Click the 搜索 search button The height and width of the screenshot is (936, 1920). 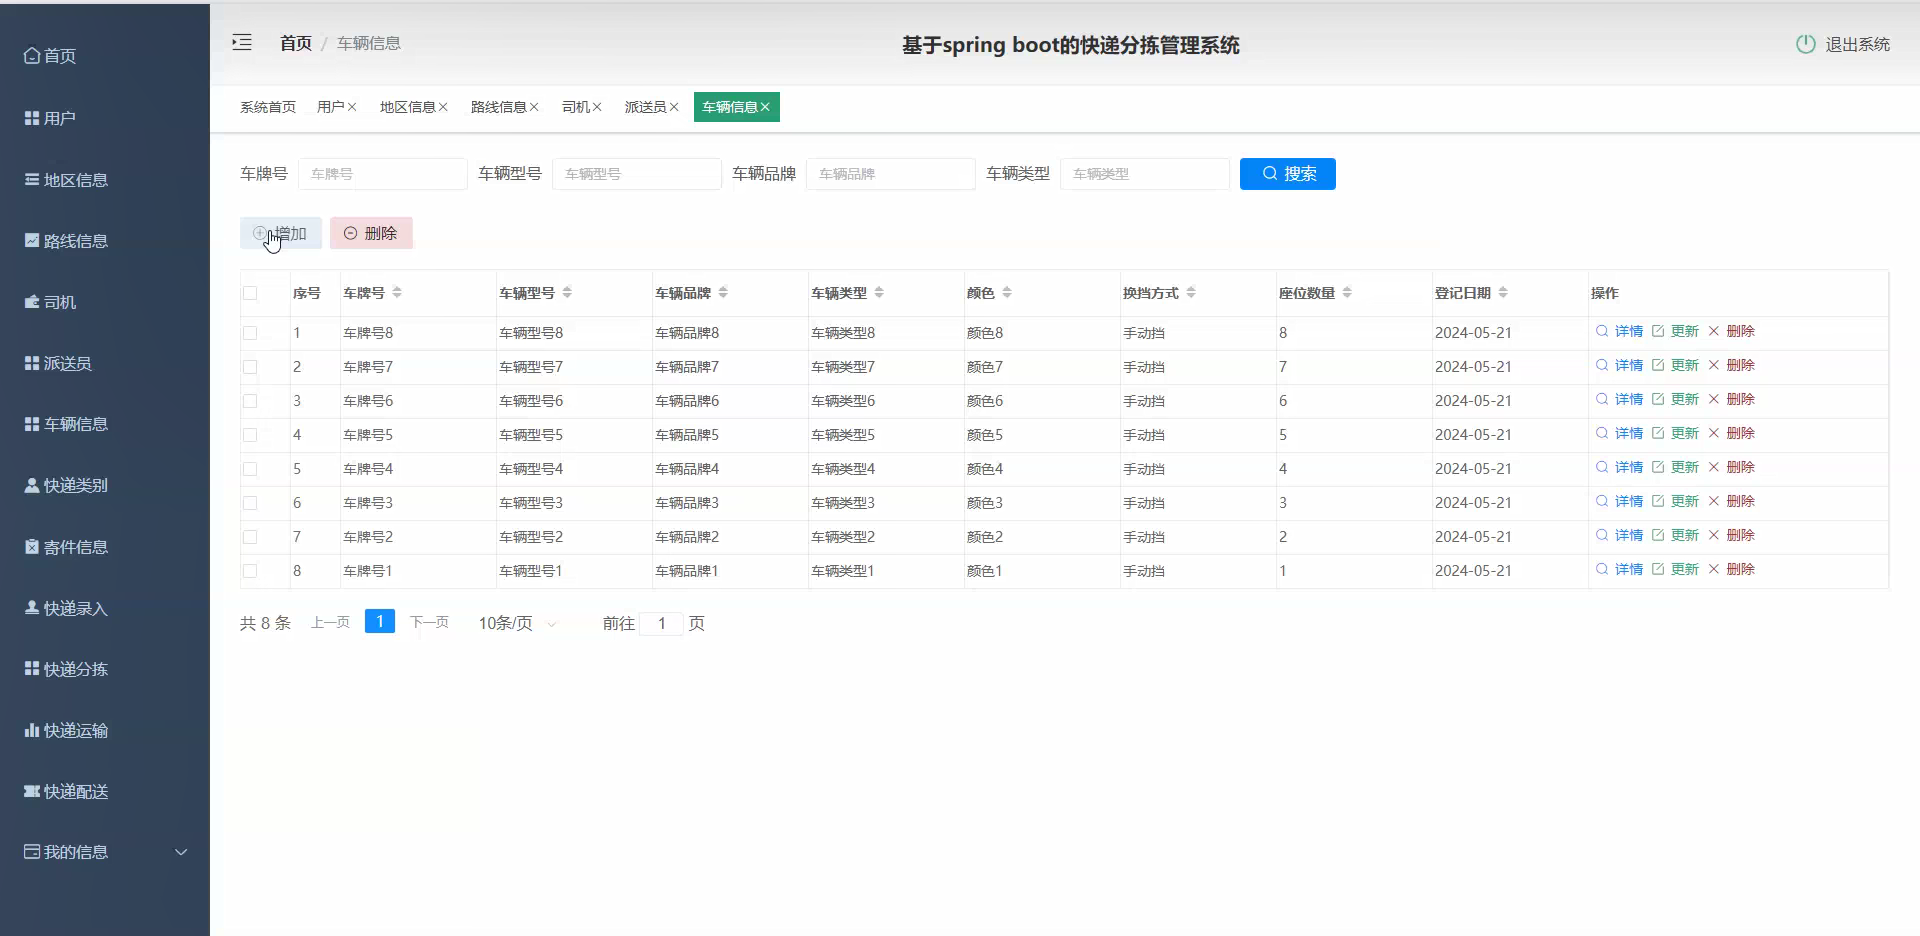pos(1287,173)
